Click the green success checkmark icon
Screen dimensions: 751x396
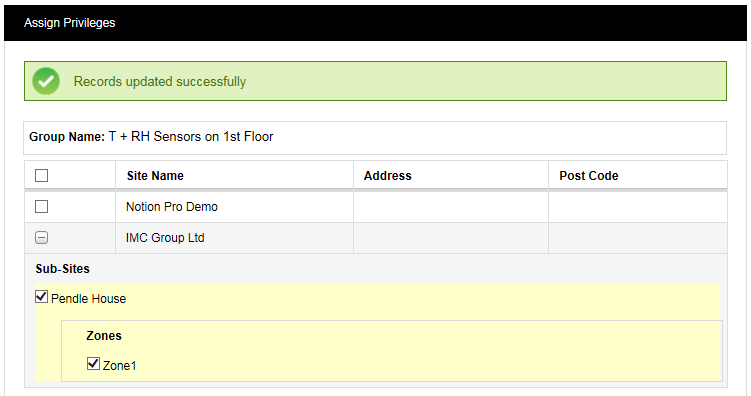46,81
